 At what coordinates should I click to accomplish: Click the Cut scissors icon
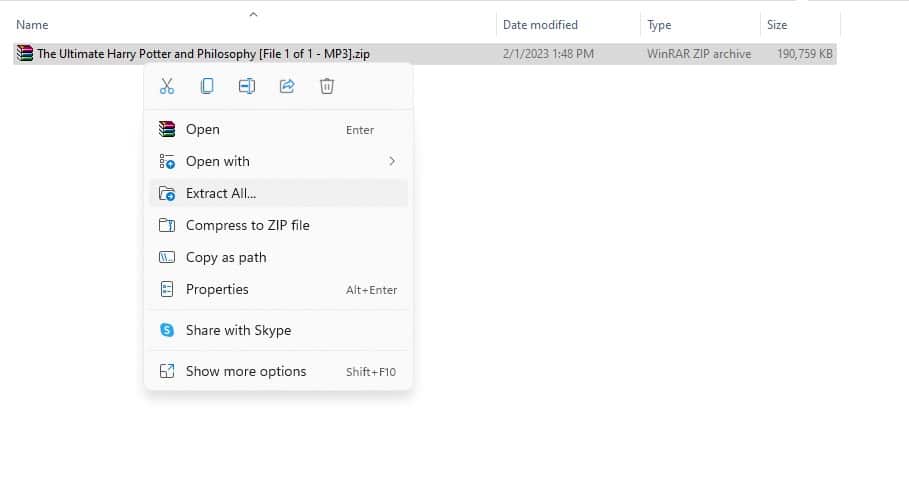(x=167, y=86)
